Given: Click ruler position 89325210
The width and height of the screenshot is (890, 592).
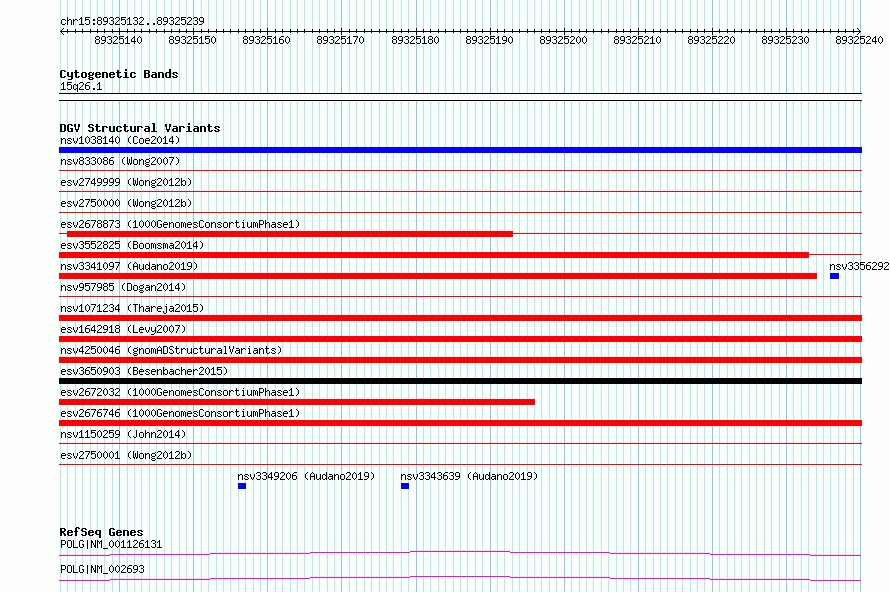Looking at the screenshot, I should (x=637, y=40).
